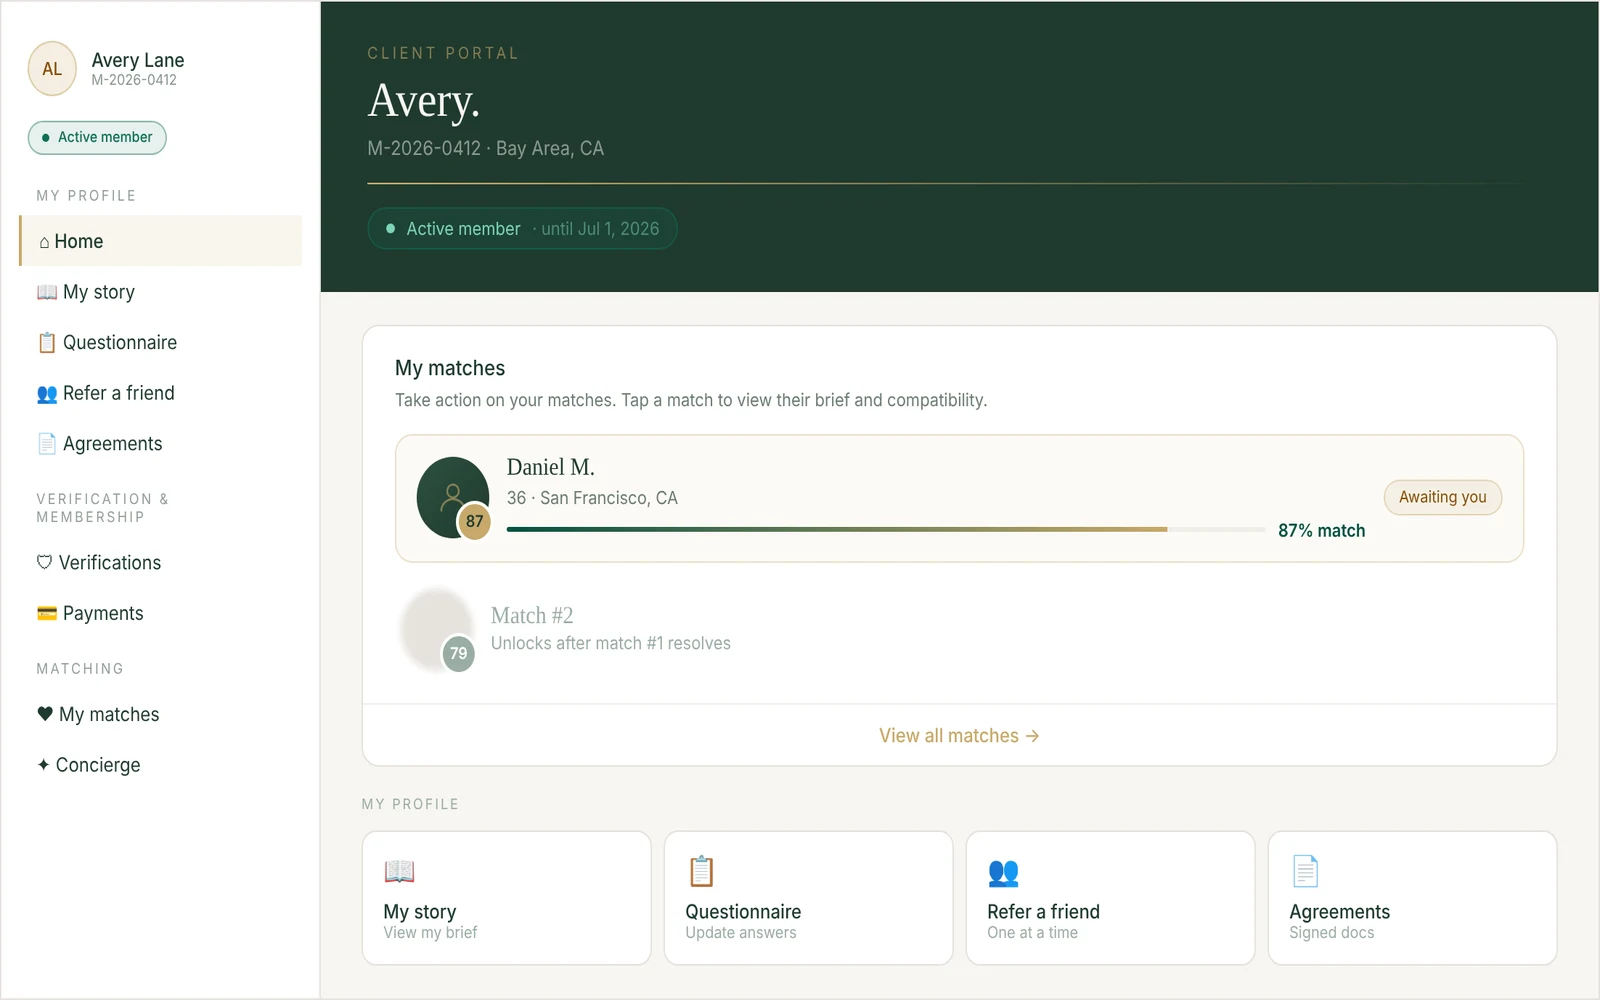The width and height of the screenshot is (1600, 1000).
Task: Click header Active member until Jul 1, 2026 pill
Action: point(522,229)
